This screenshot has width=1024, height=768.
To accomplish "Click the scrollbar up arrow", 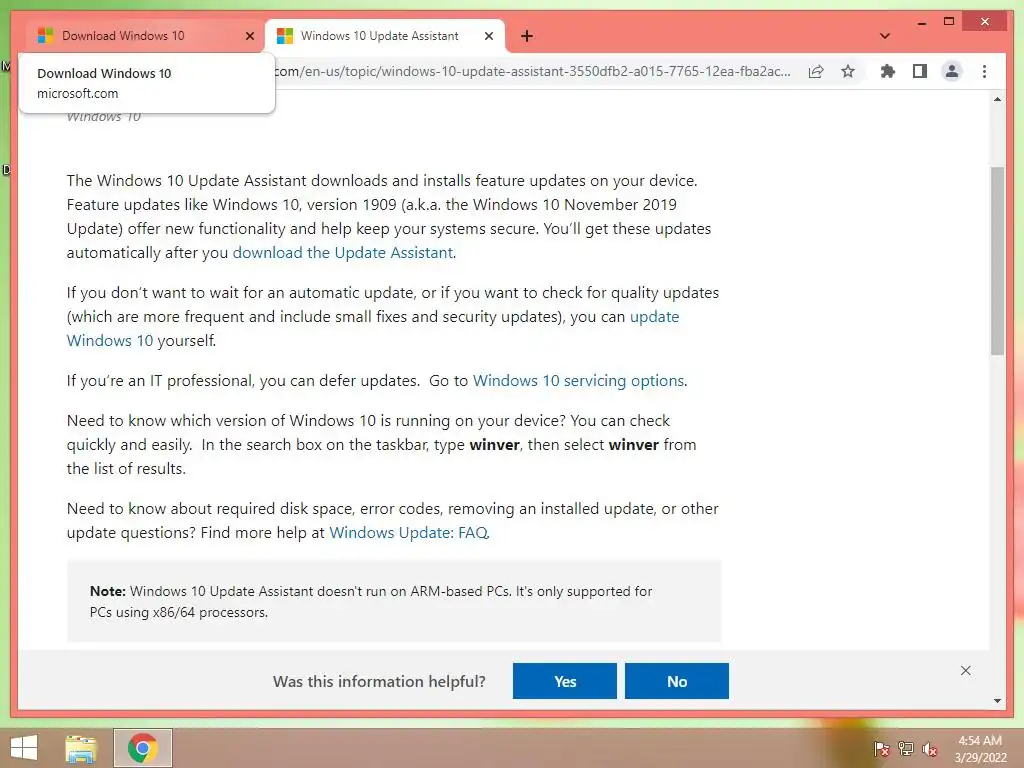I will pos(997,99).
